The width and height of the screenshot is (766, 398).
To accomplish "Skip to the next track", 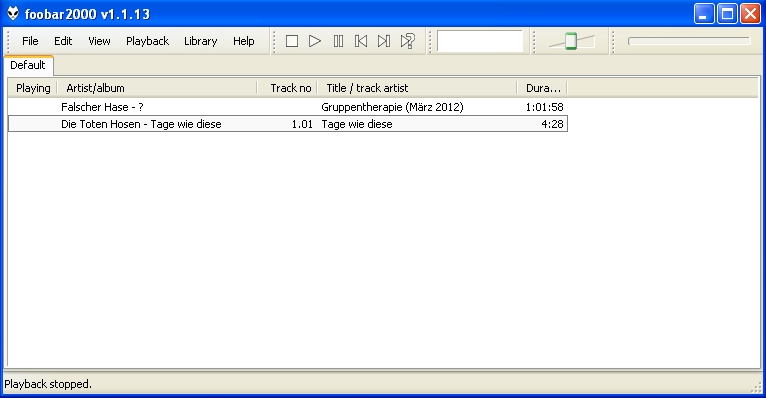I will 384,41.
